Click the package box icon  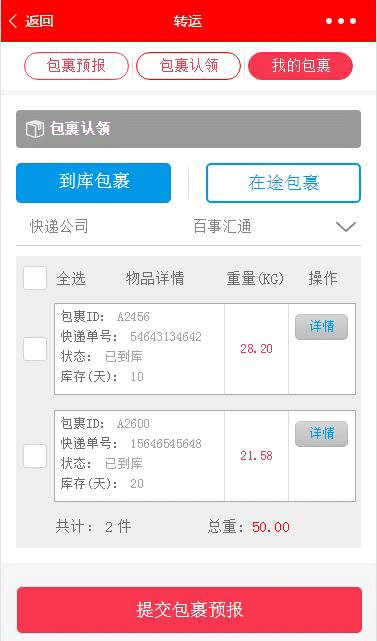click(x=35, y=129)
